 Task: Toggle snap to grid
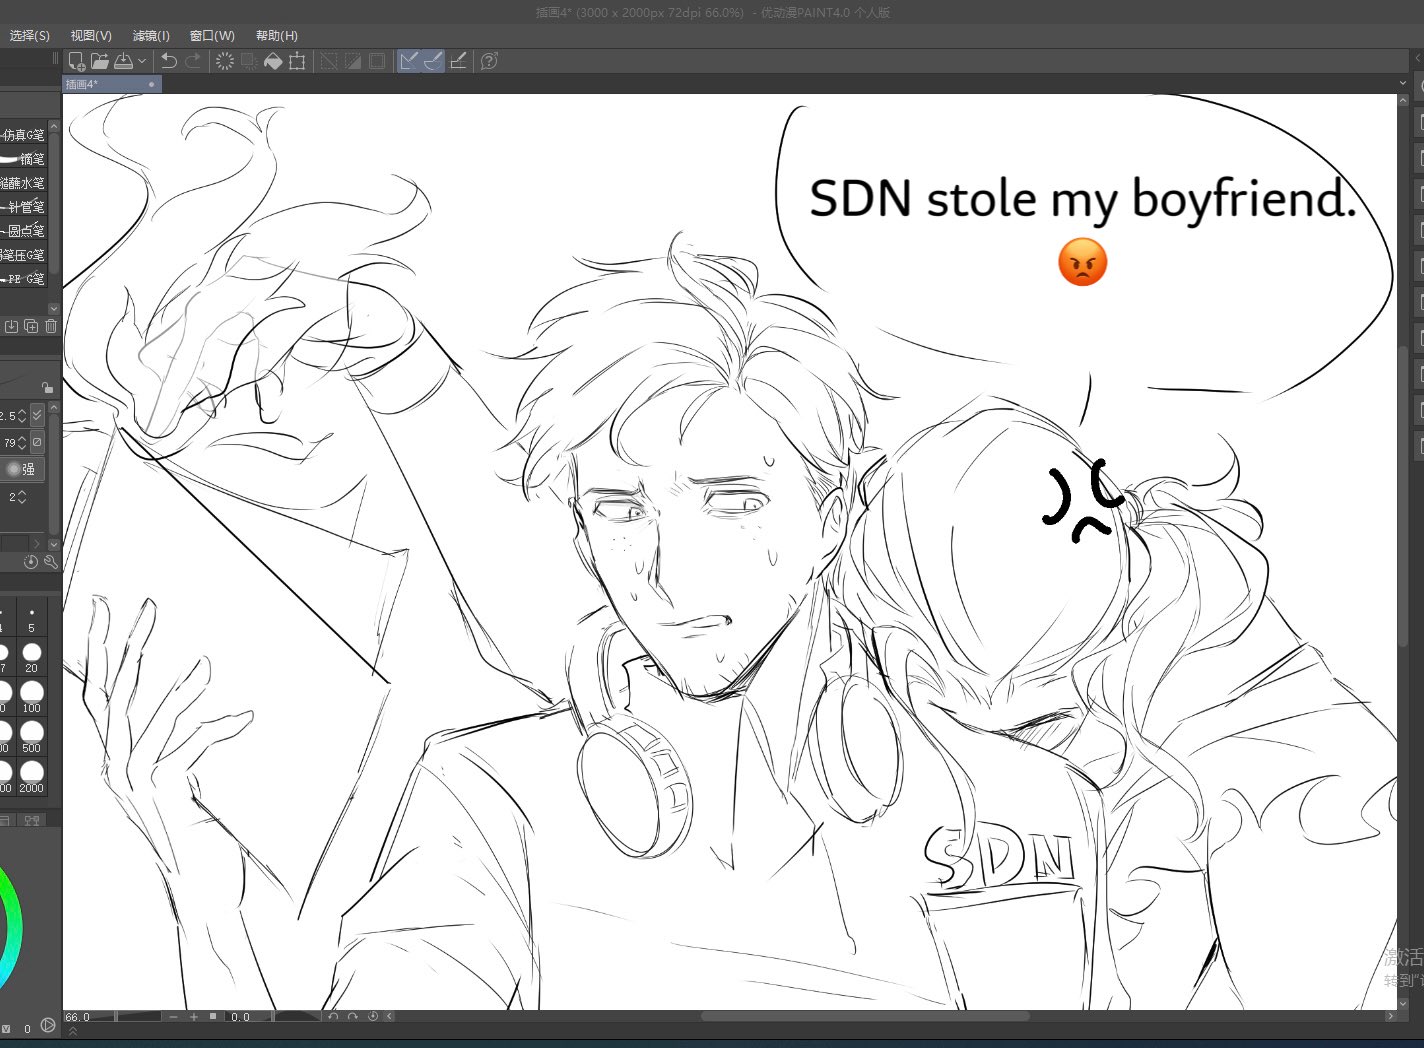coord(458,61)
